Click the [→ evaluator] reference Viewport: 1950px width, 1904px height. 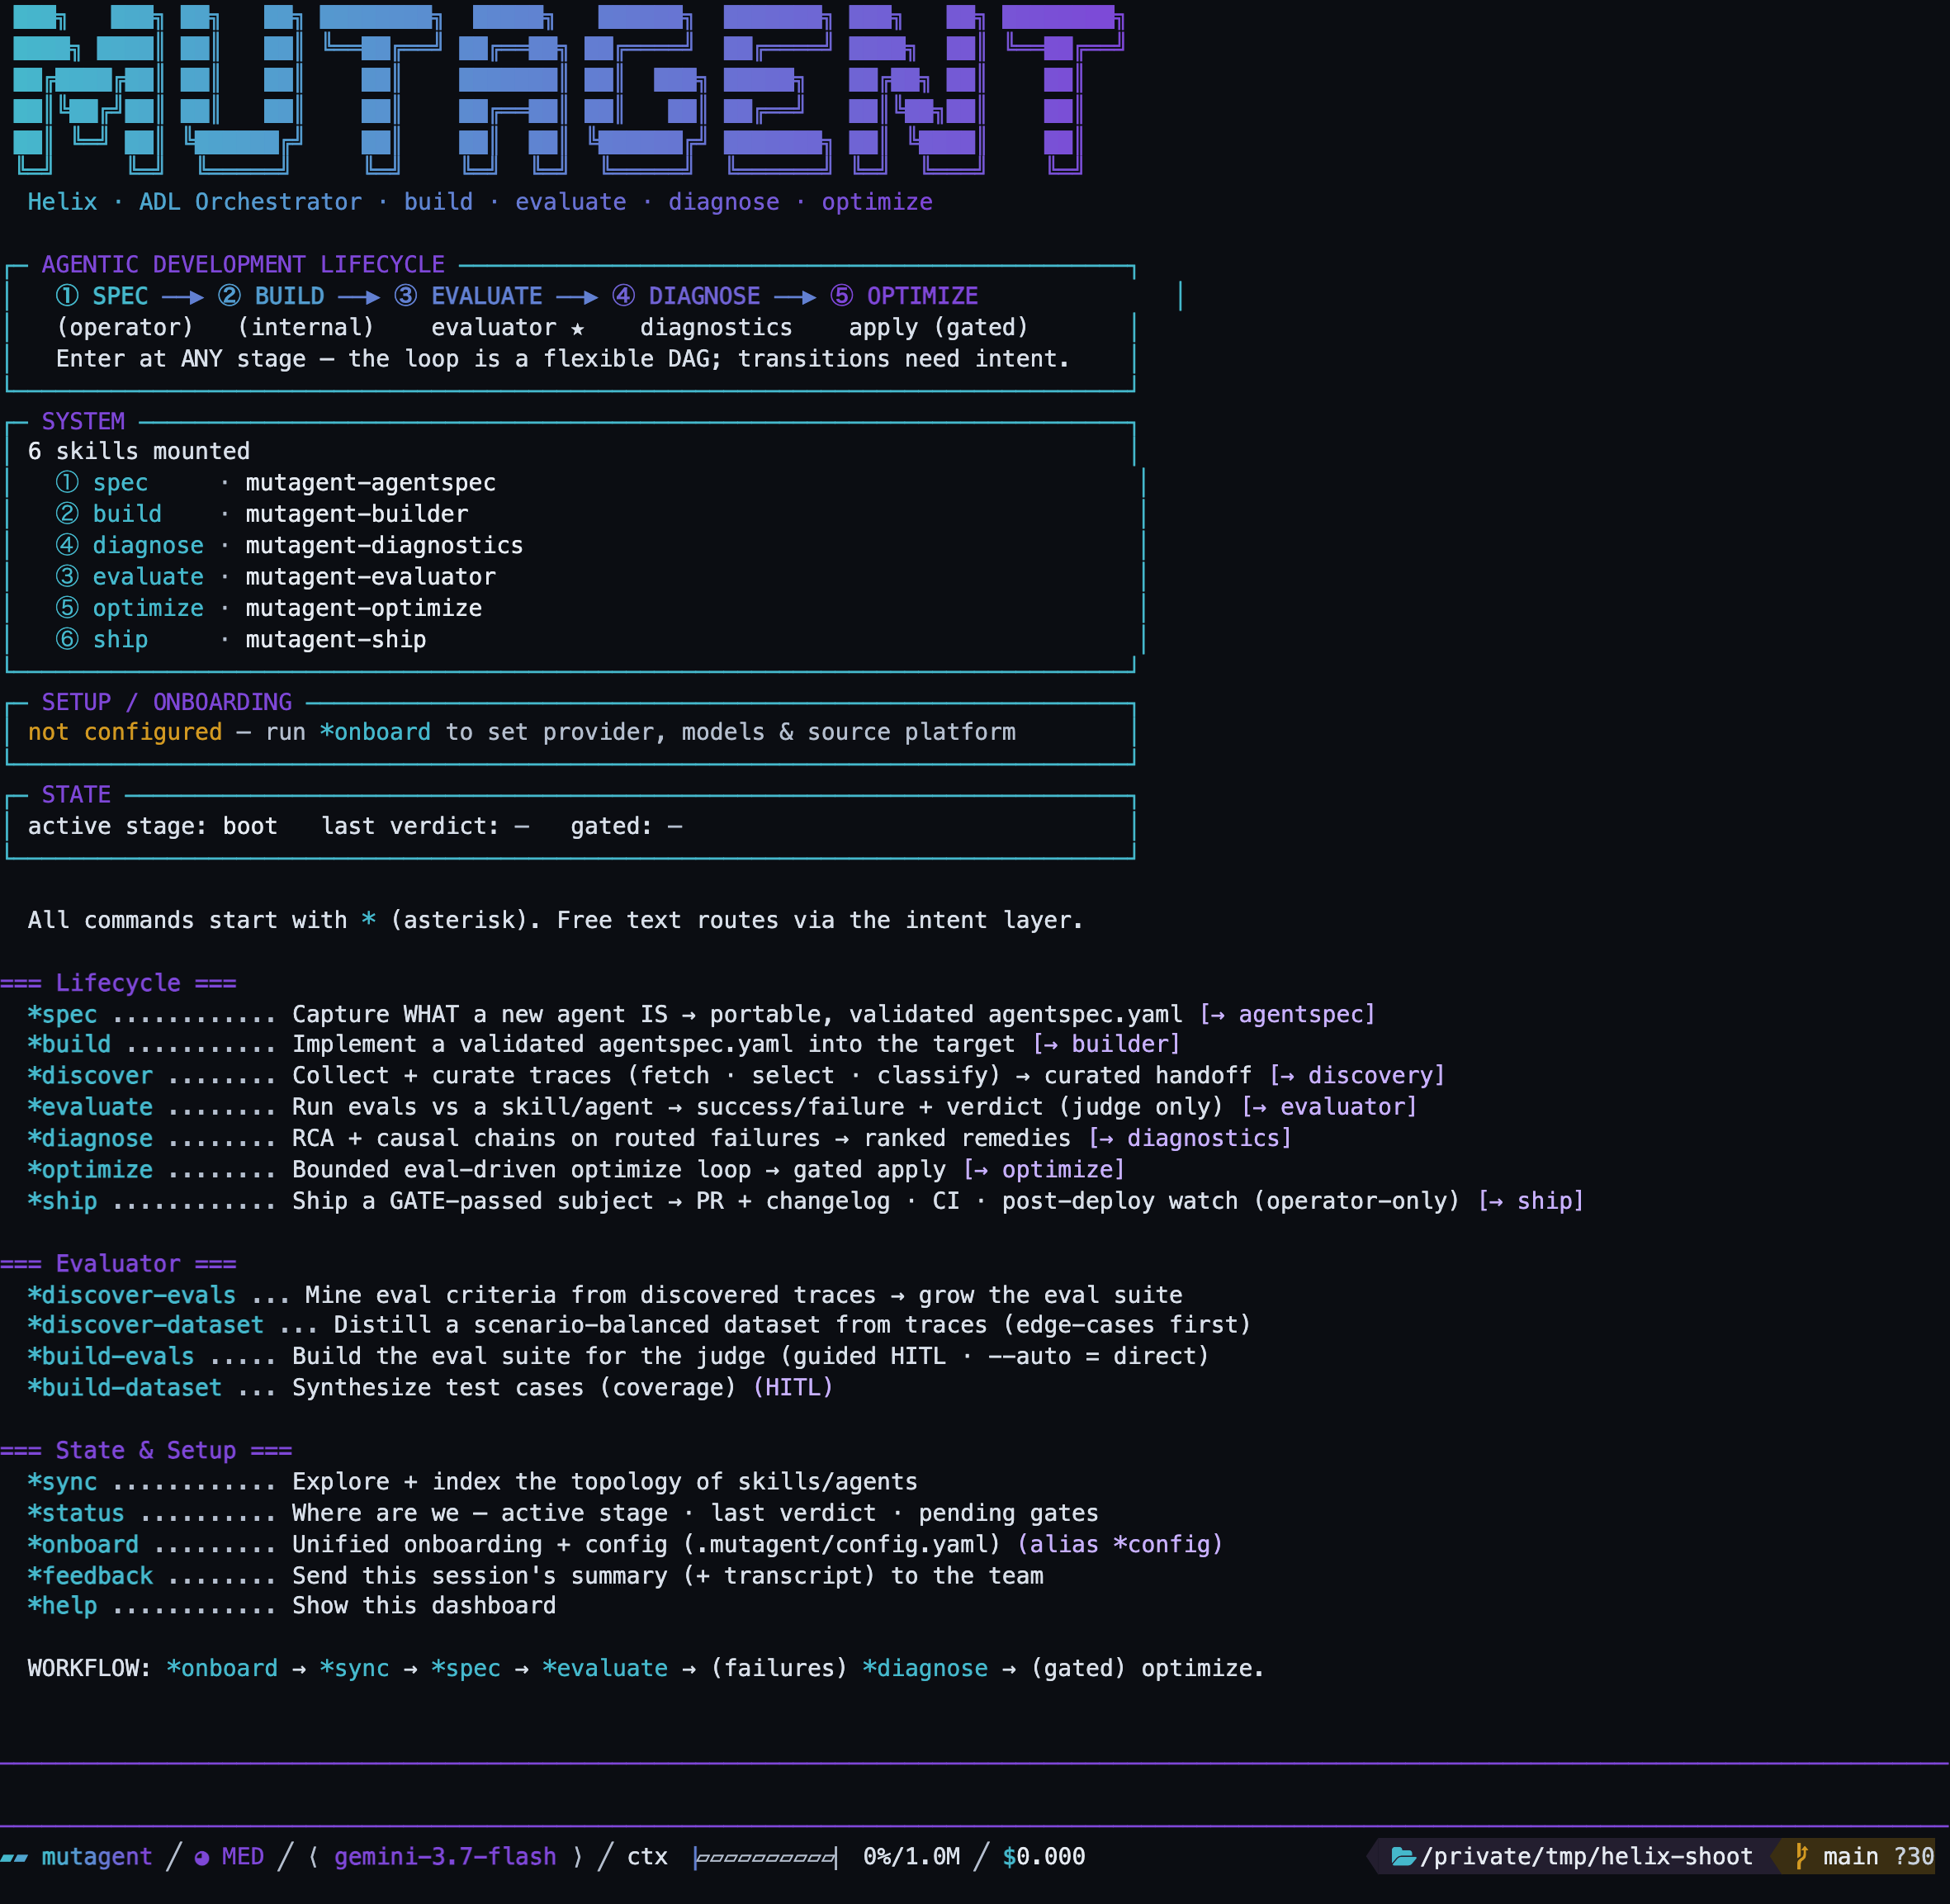coord(1329,1107)
